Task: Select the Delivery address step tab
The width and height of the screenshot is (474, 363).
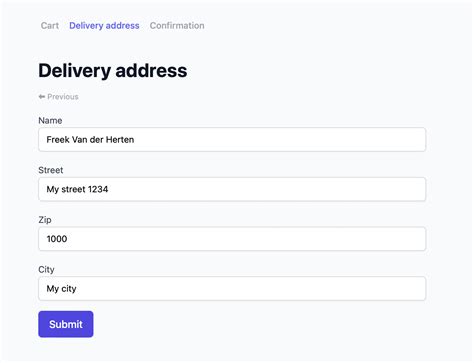Action: point(104,26)
